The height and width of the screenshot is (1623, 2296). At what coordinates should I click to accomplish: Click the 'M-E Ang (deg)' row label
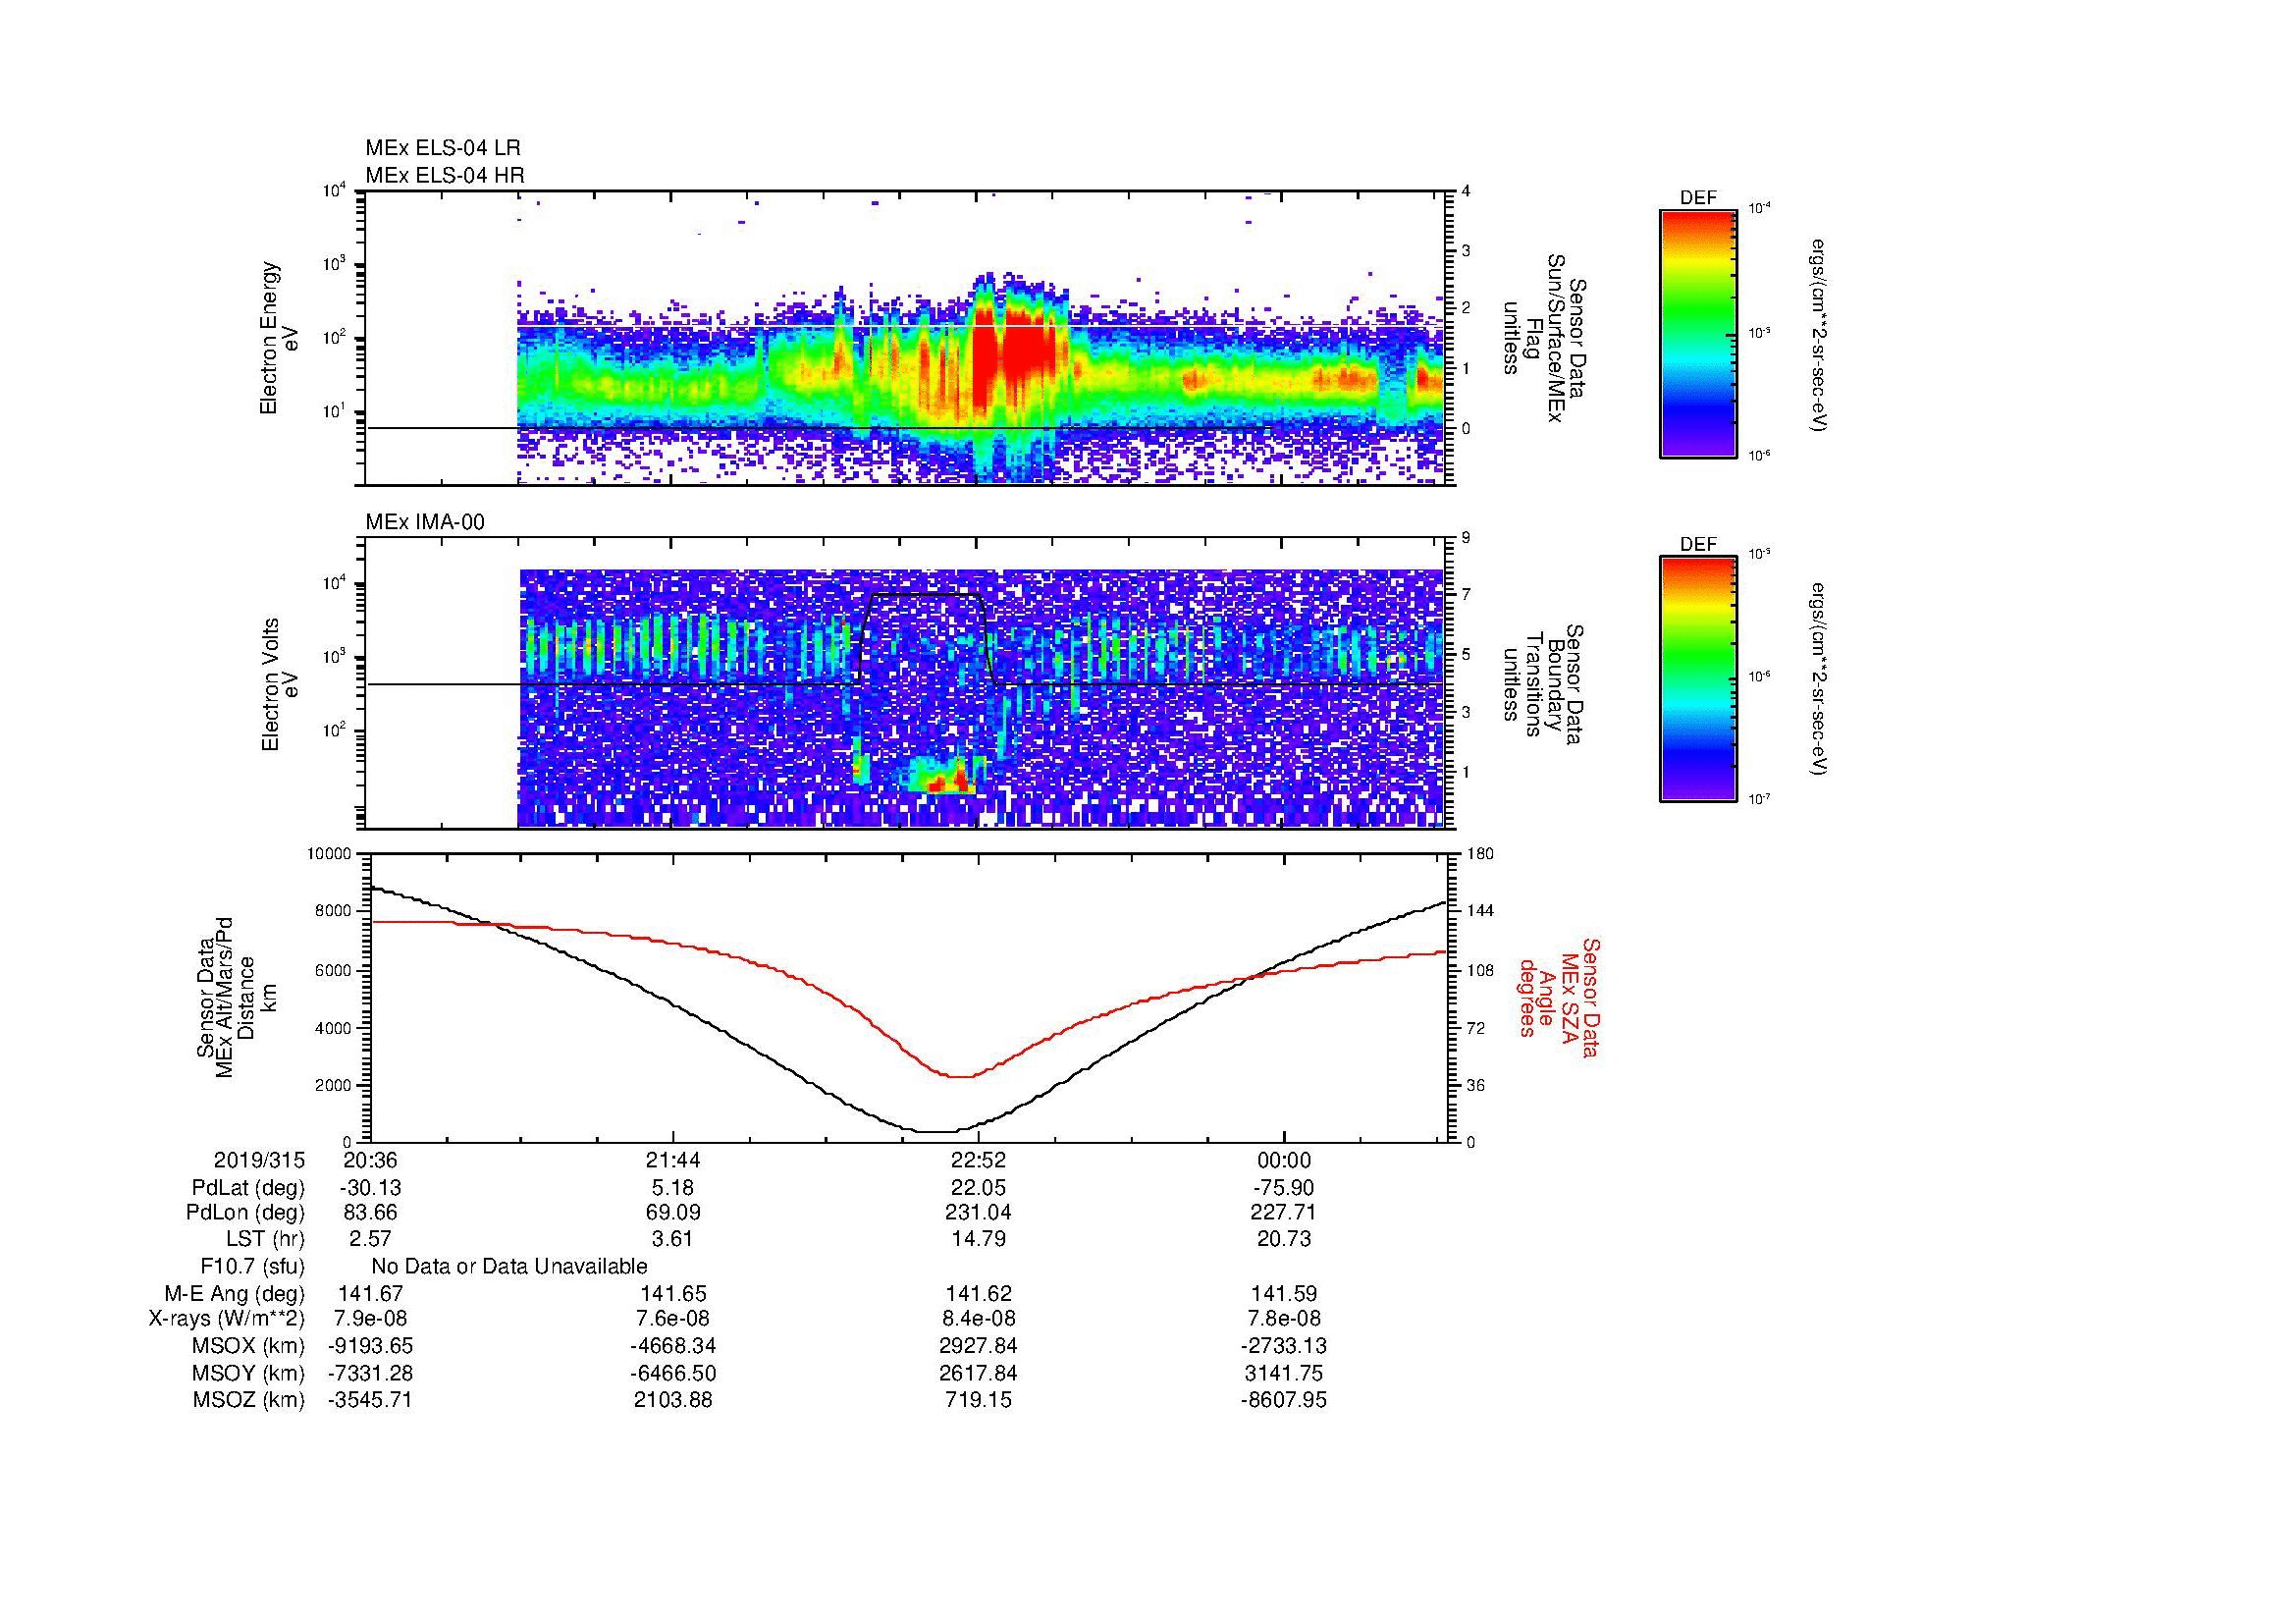pos(235,1293)
